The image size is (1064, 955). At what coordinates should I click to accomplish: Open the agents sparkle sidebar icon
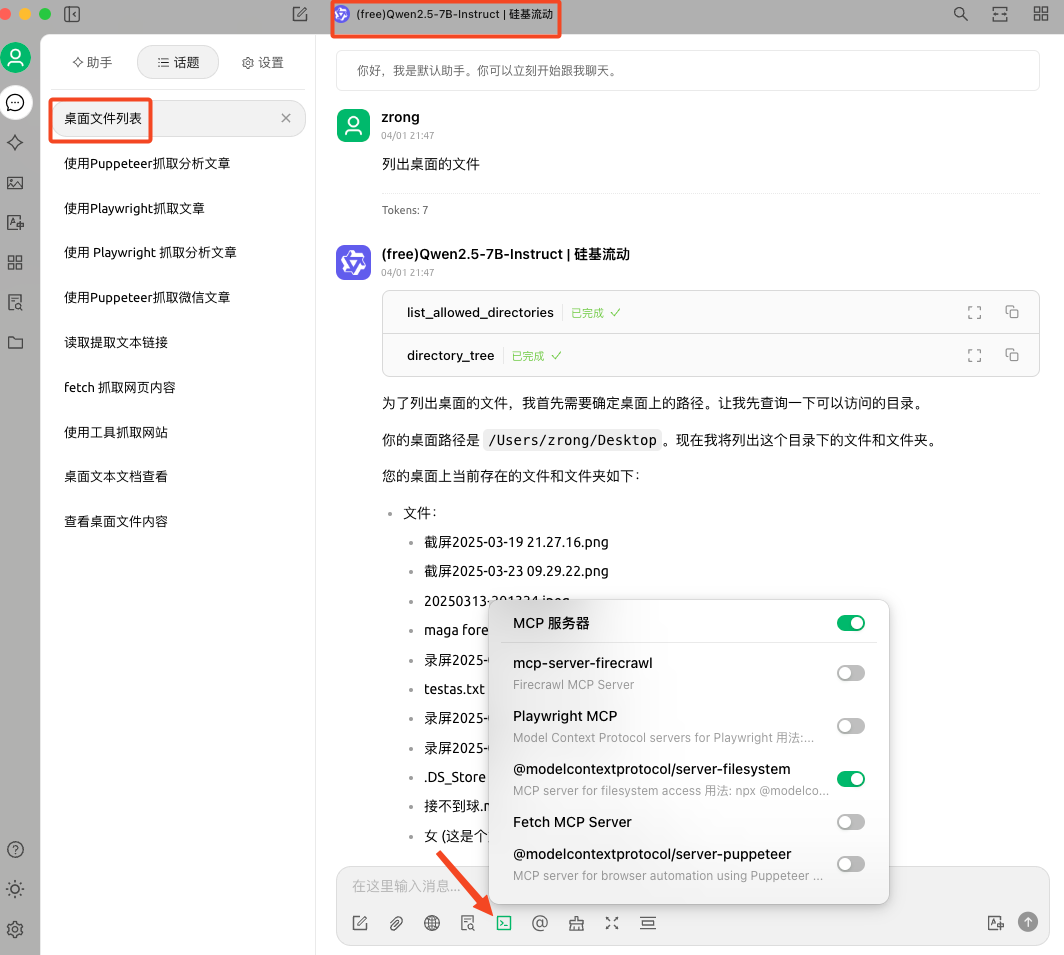click(15, 143)
